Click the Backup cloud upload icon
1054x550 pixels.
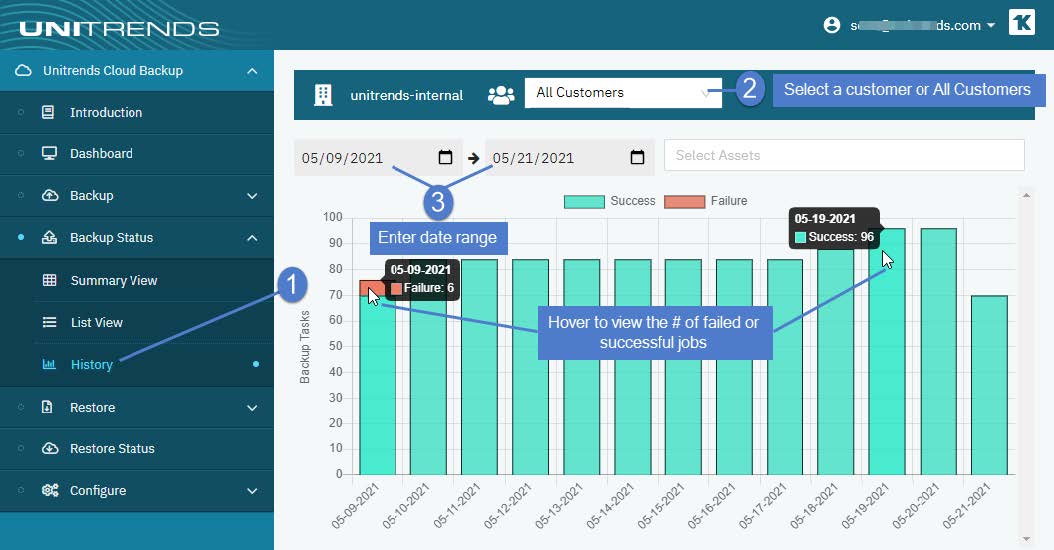(x=50, y=196)
